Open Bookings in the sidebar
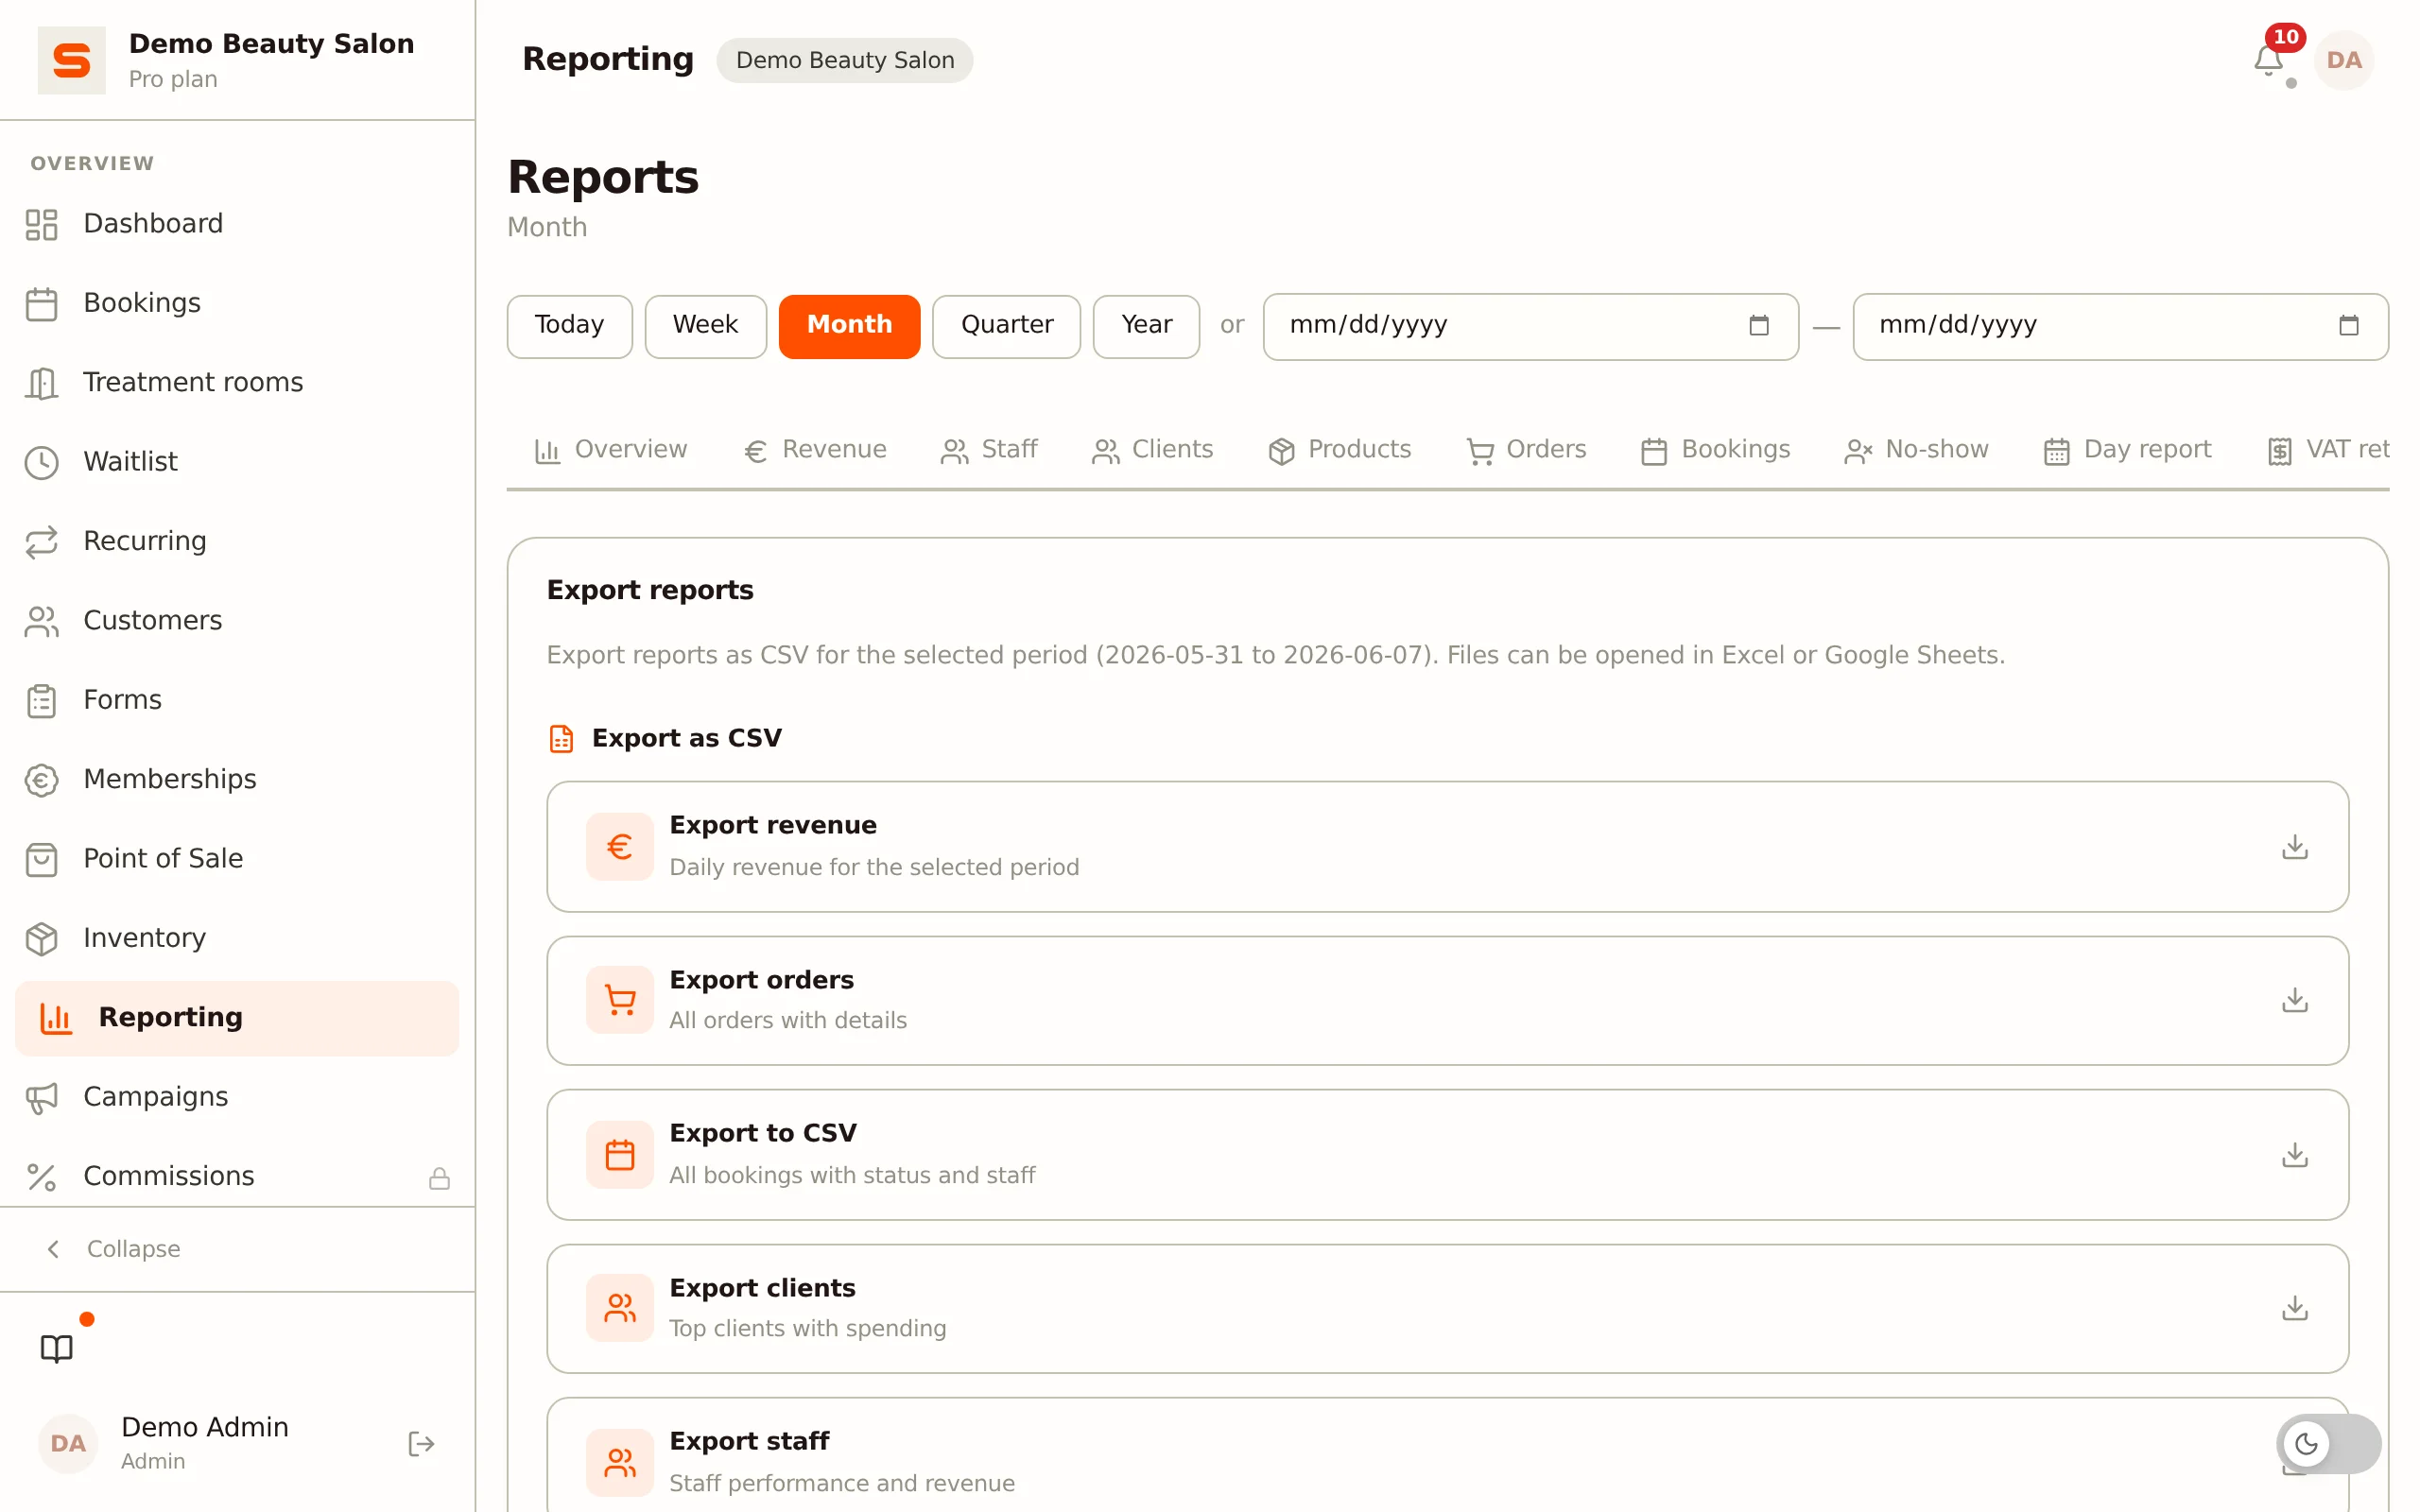The width and height of the screenshot is (2420, 1512). pyautogui.click(x=237, y=303)
